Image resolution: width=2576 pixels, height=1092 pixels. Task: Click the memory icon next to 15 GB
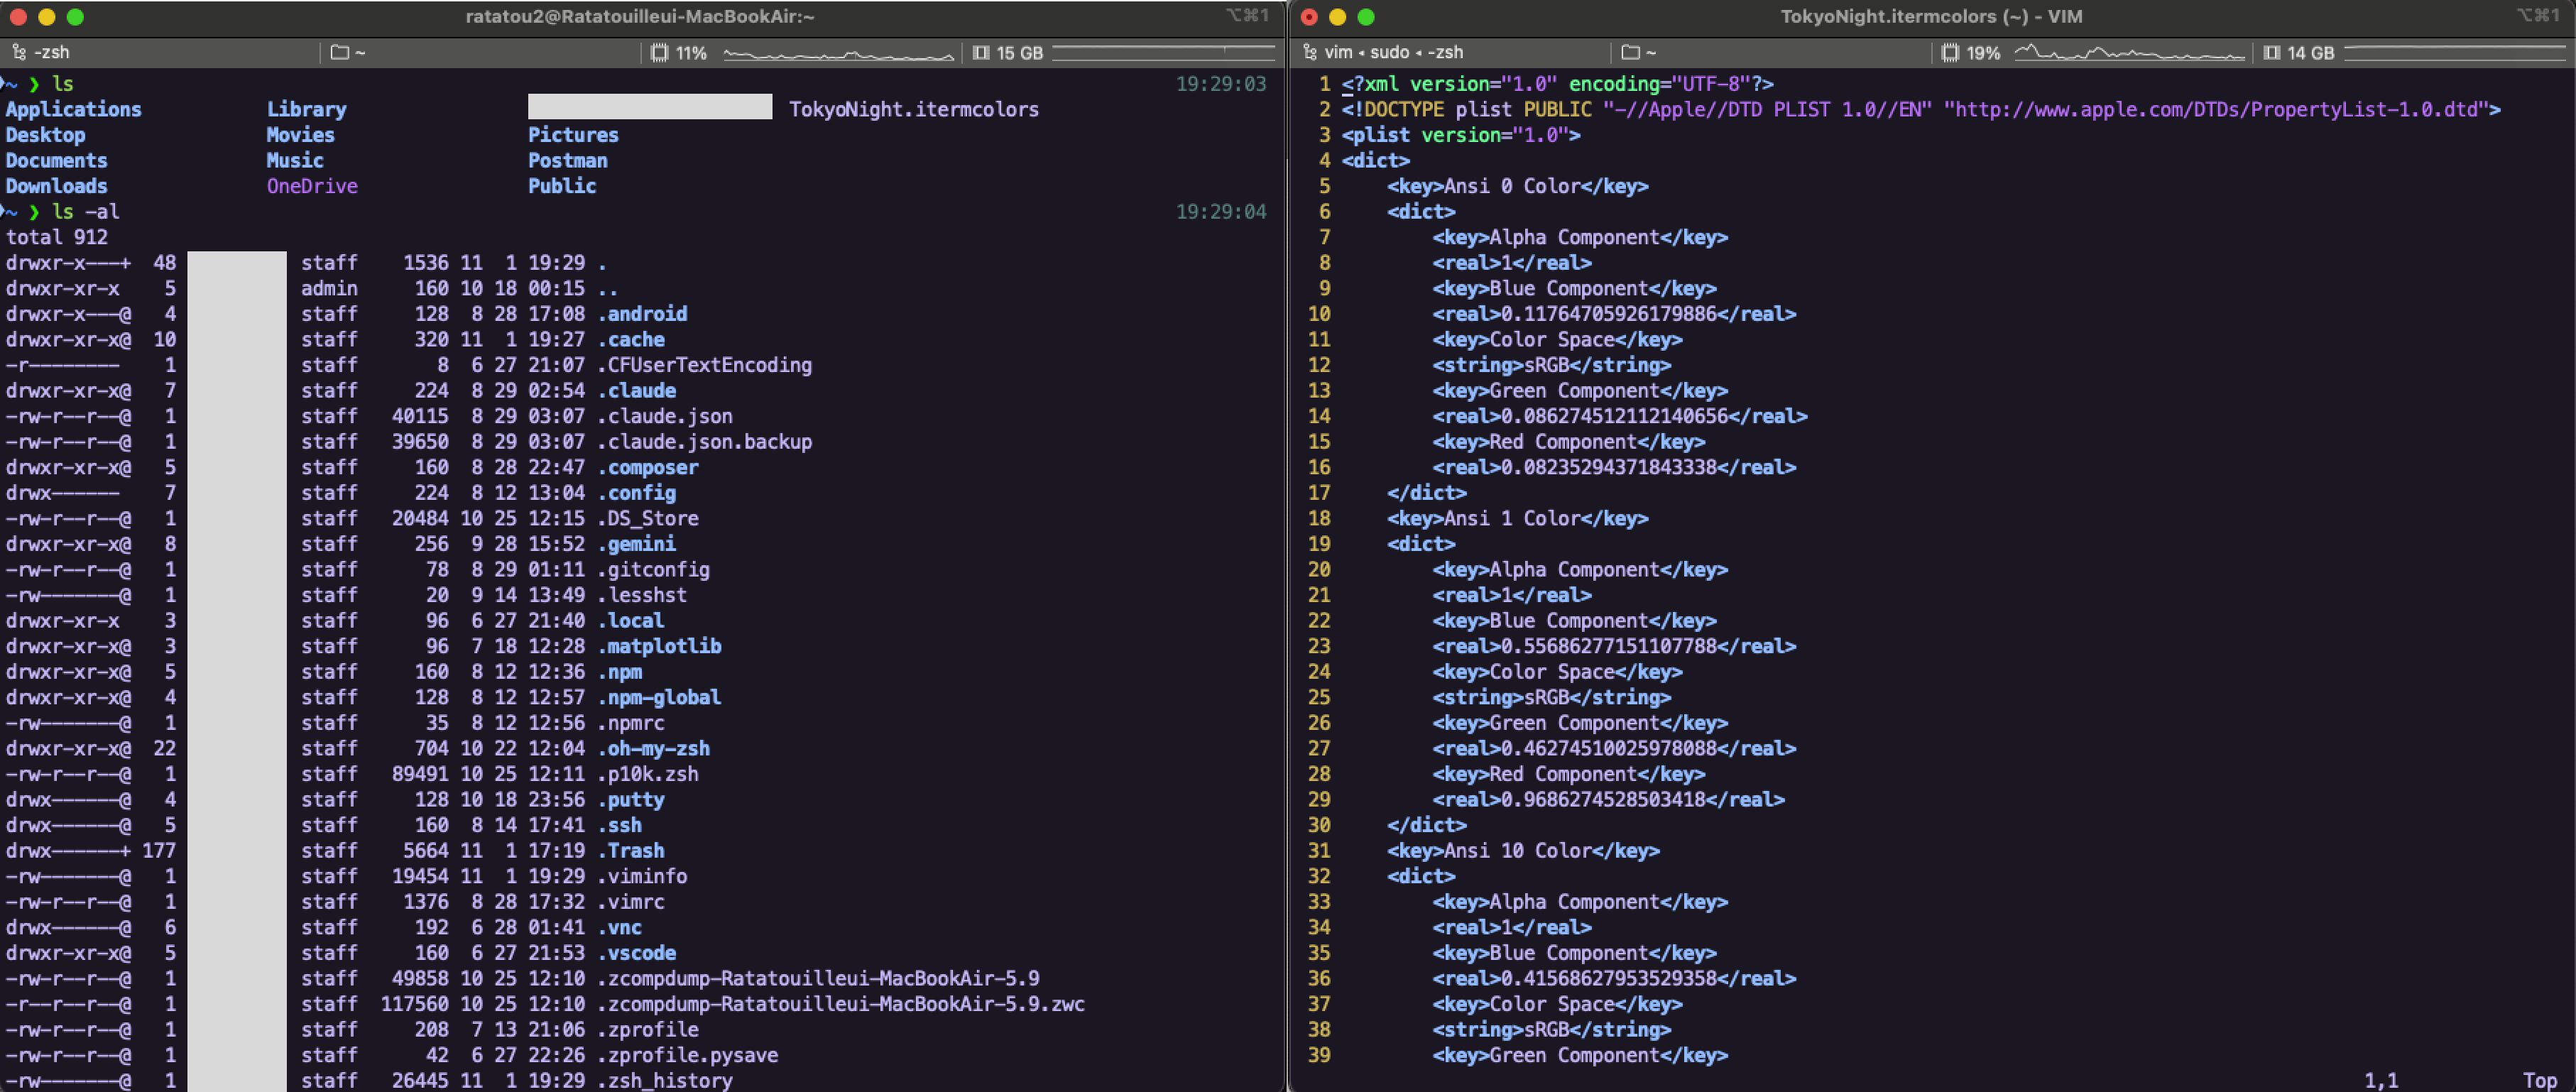click(x=981, y=53)
